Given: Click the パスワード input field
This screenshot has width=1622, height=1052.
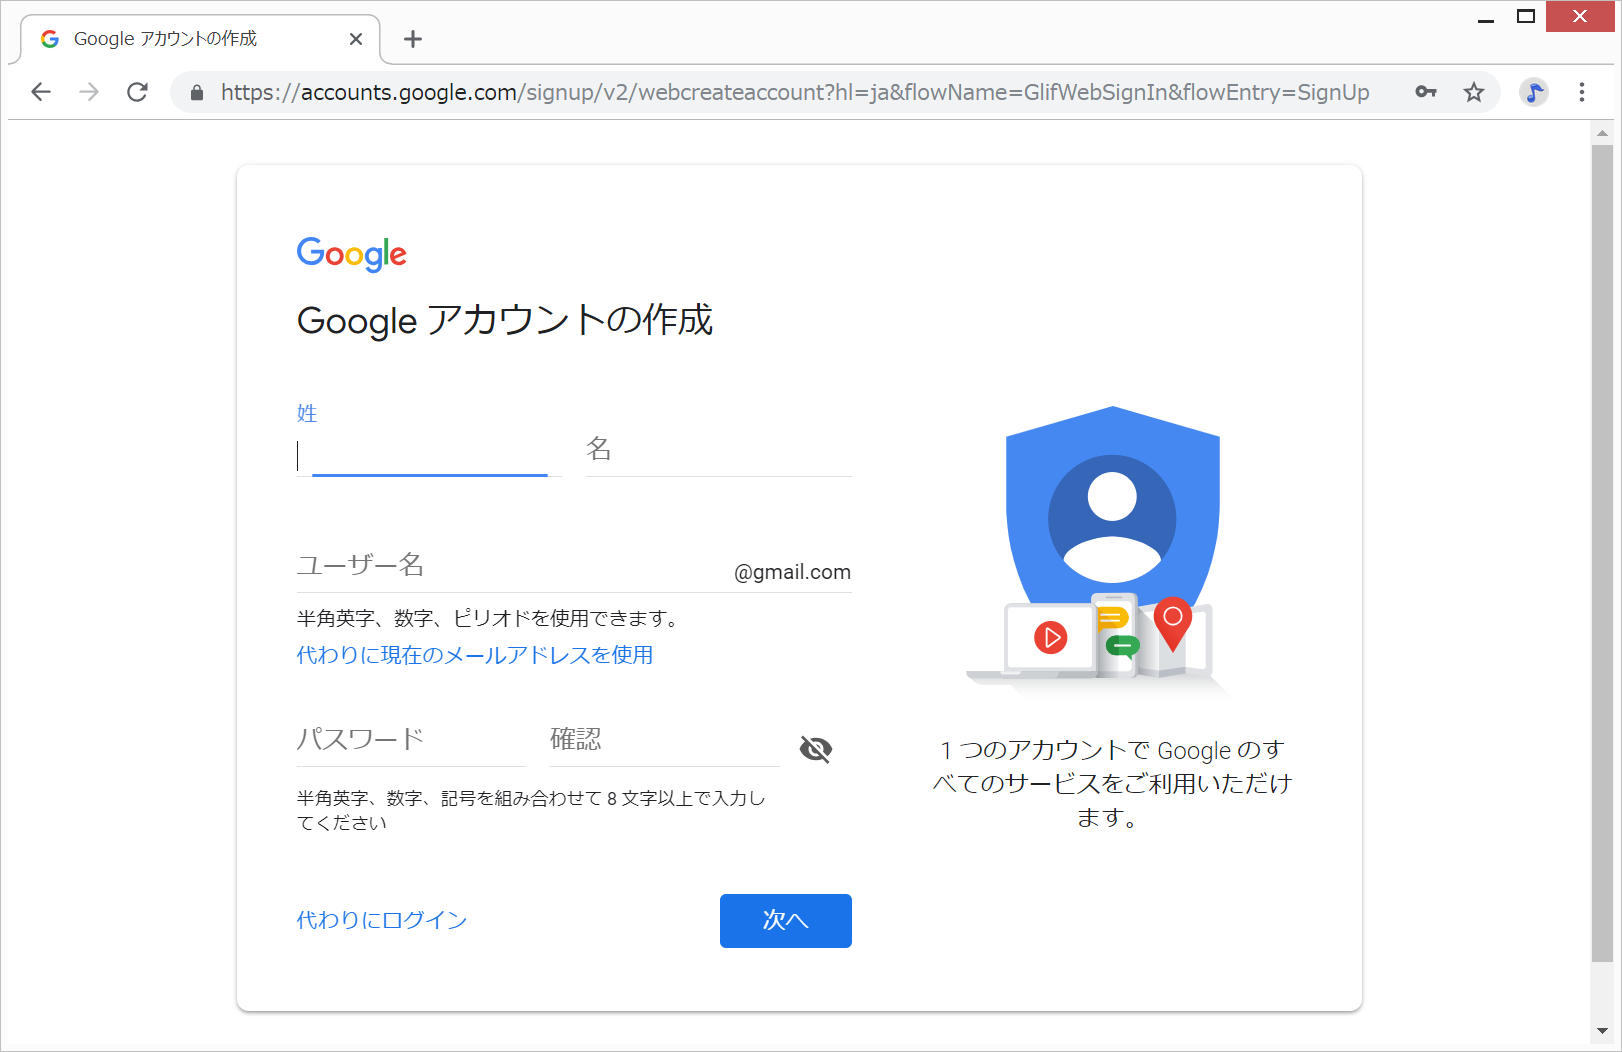Looking at the screenshot, I should pos(410,741).
